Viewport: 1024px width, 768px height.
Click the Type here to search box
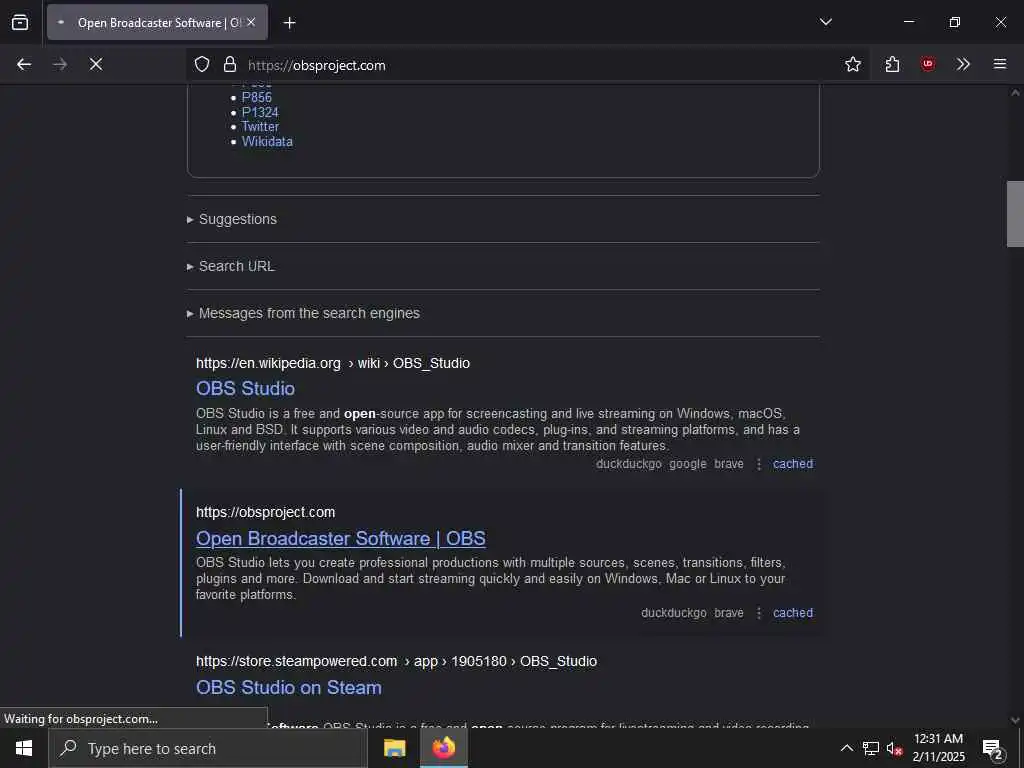208,748
